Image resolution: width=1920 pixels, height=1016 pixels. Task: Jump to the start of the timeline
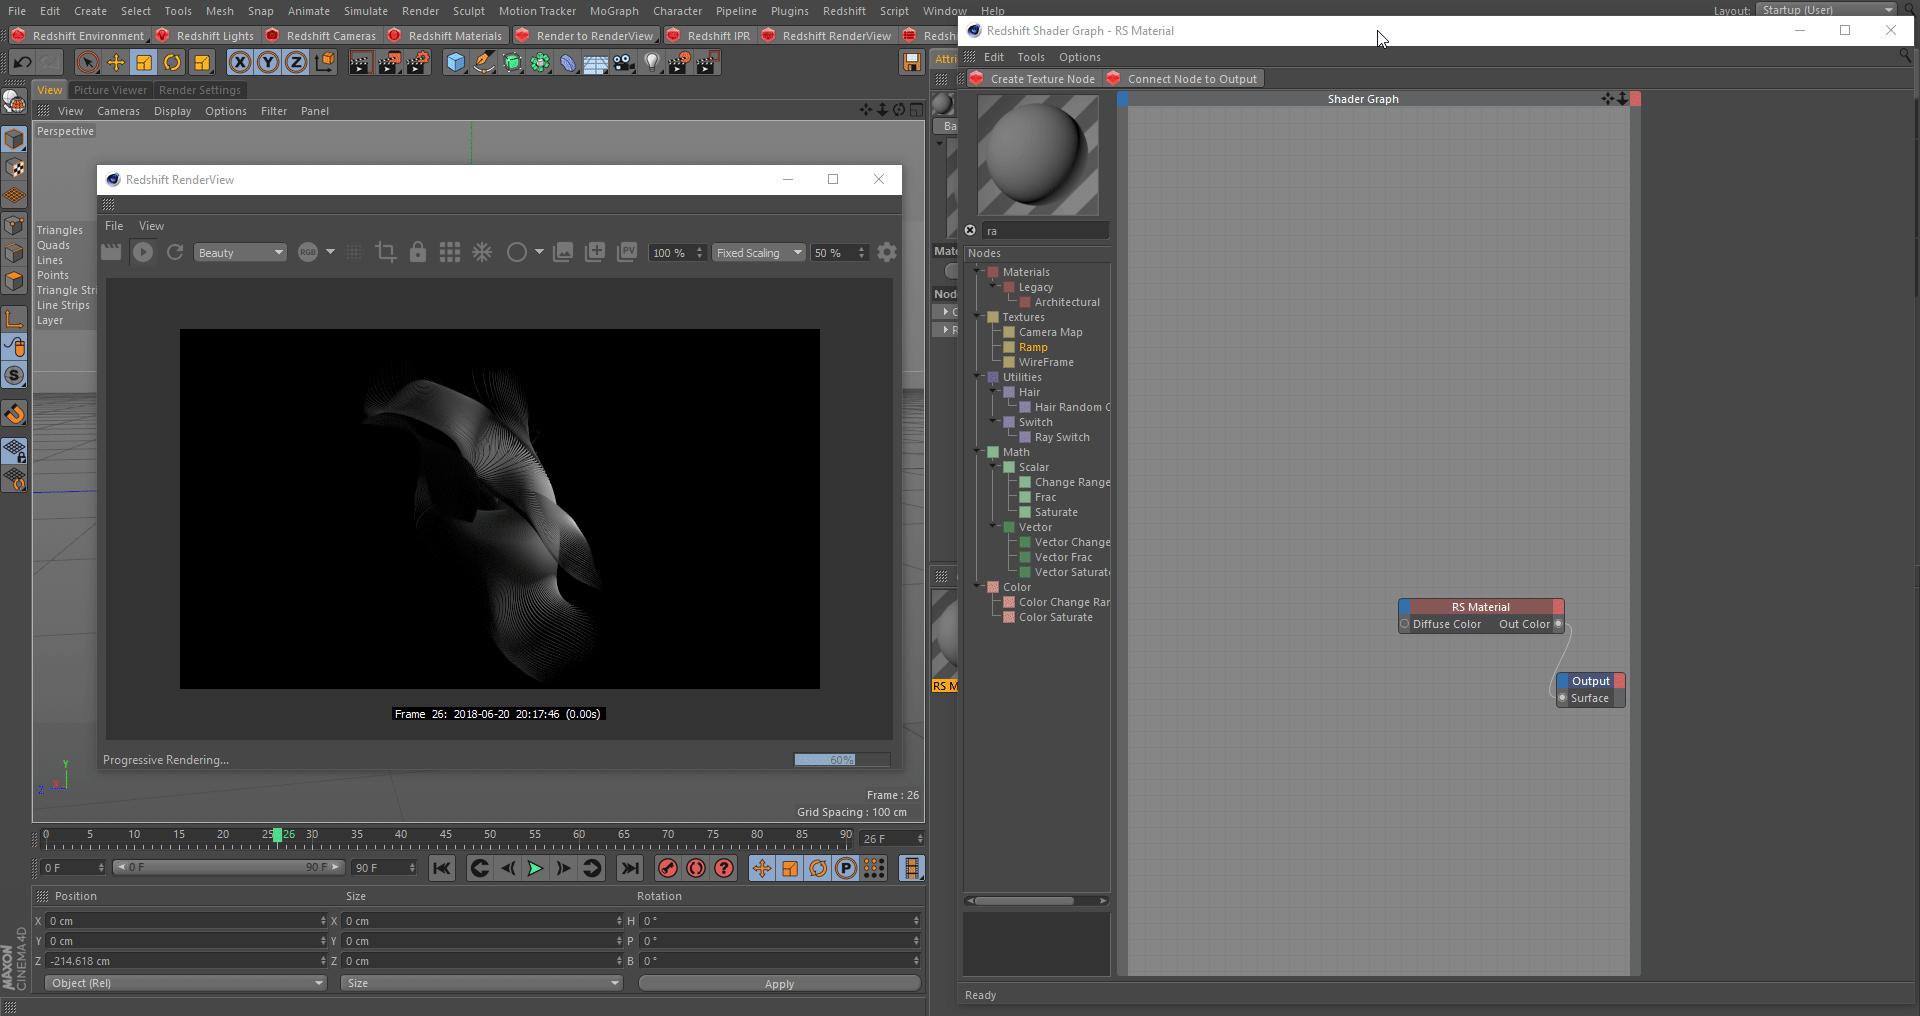point(442,868)
